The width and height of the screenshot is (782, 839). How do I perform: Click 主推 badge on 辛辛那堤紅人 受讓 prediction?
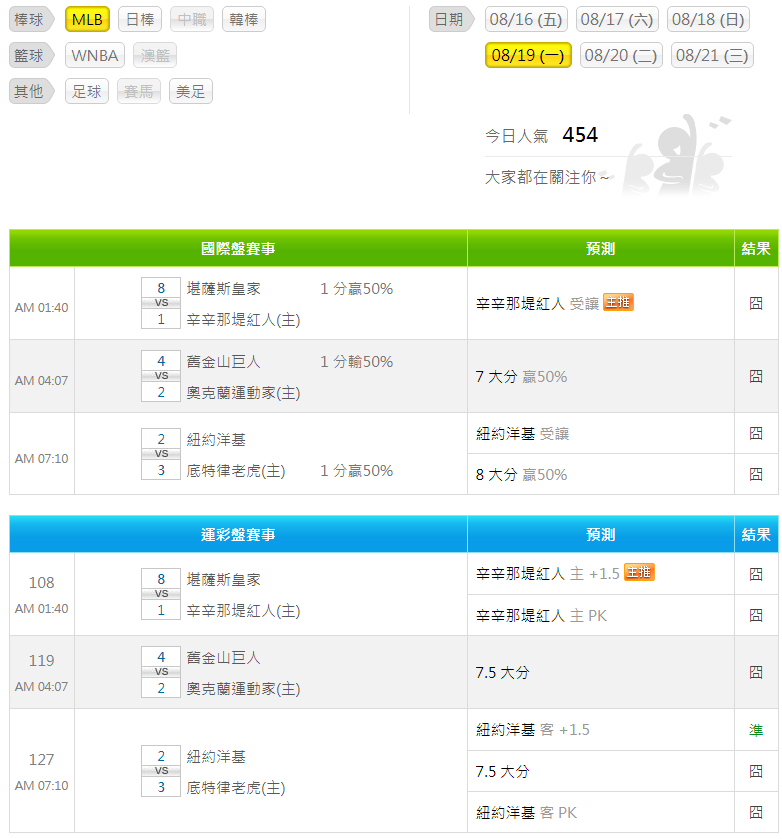618,302
